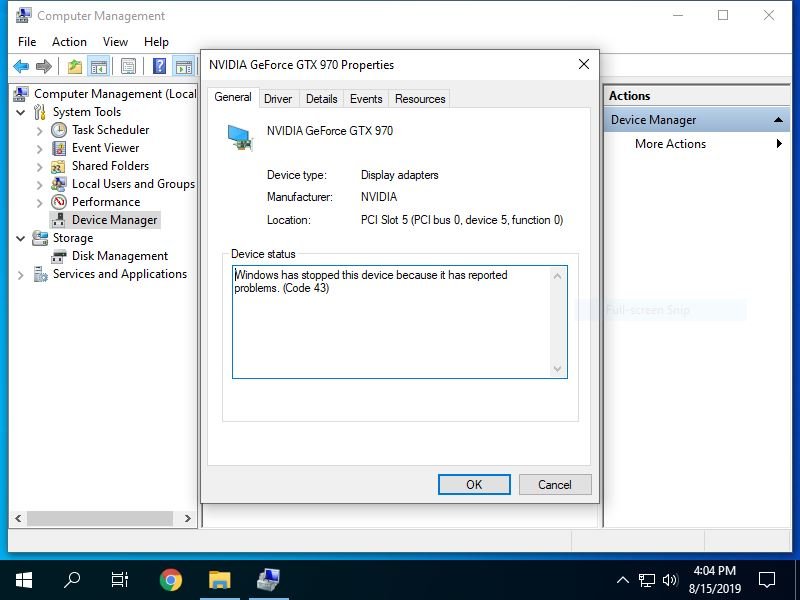Collapse the System Tools node
This screenshot has height=600, width=800.
21,112
